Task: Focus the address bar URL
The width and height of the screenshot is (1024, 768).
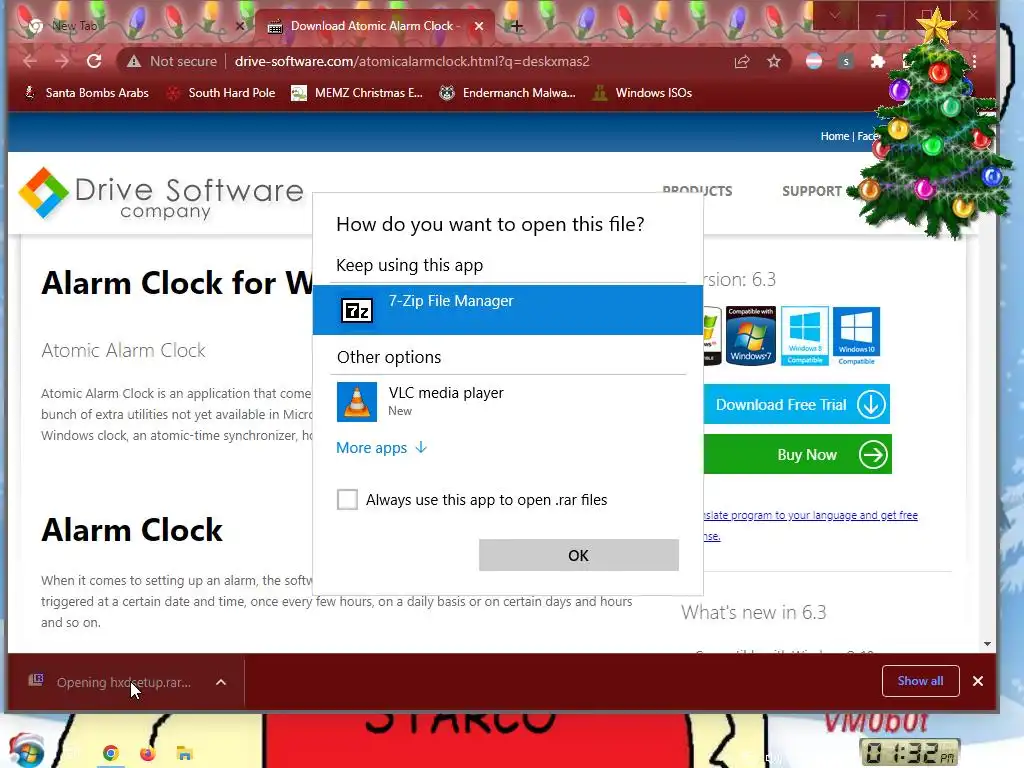Action: coord(412,61)
